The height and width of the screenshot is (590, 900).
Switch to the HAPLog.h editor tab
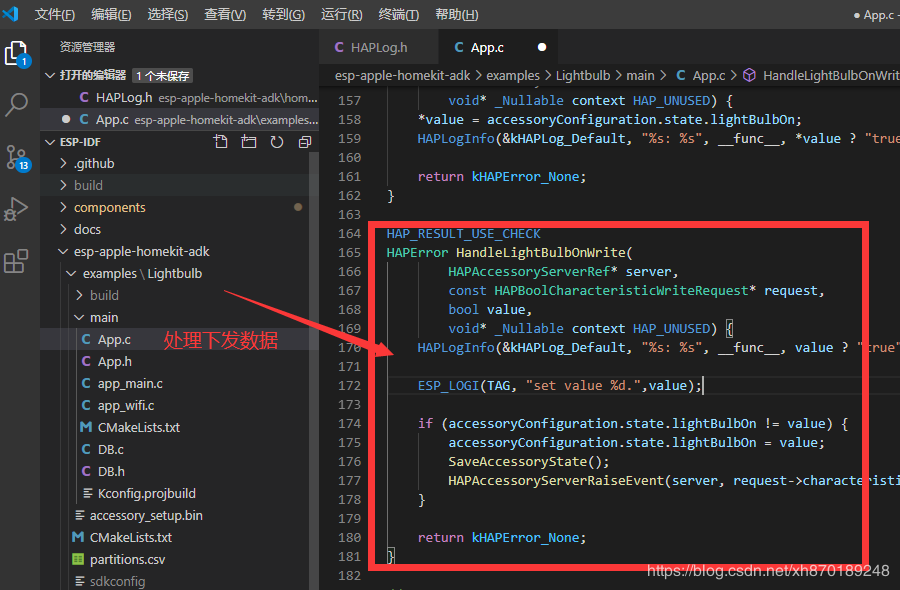(x=378, y=47)
